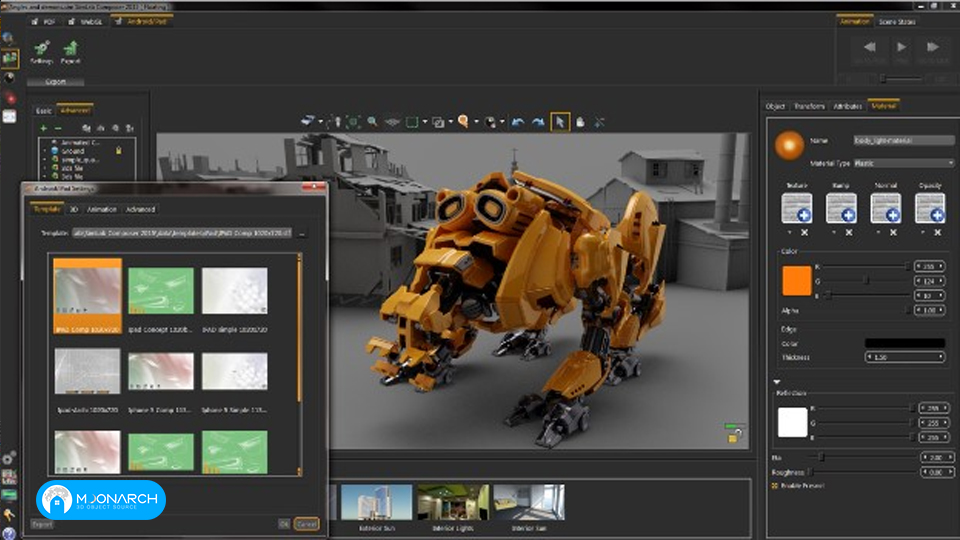This screenshot has height=540, width=960.
Task: Select the highlighted export workbench sidebar icon
Action: coord(9,58)
